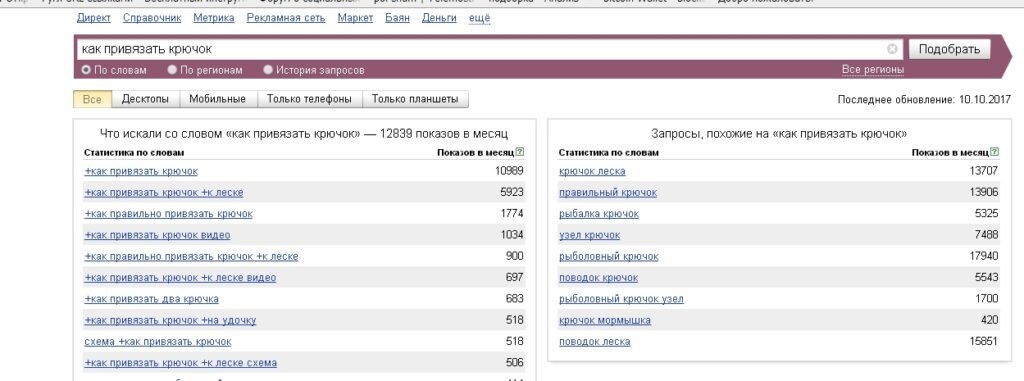Open the 'Метрика' link

click(214, 18)
